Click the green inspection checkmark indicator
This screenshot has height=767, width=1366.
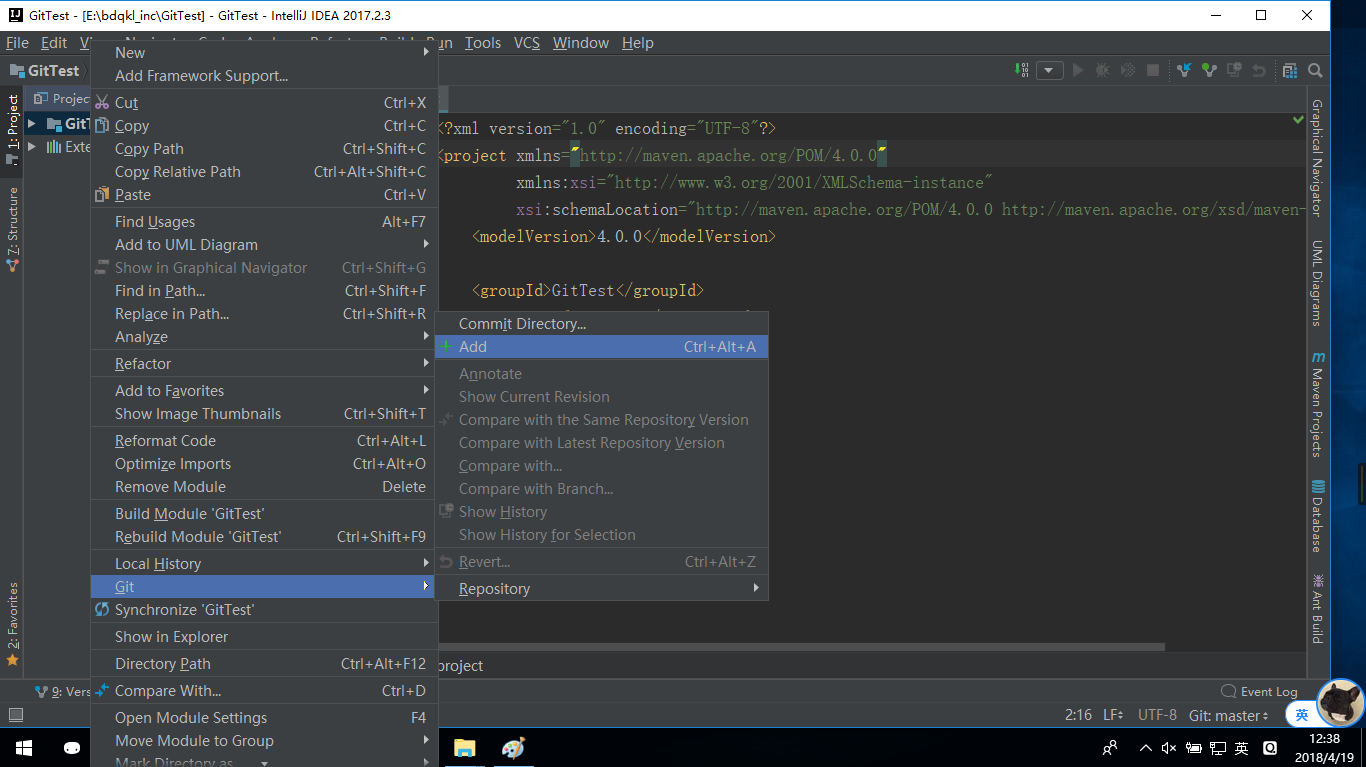1298,119
